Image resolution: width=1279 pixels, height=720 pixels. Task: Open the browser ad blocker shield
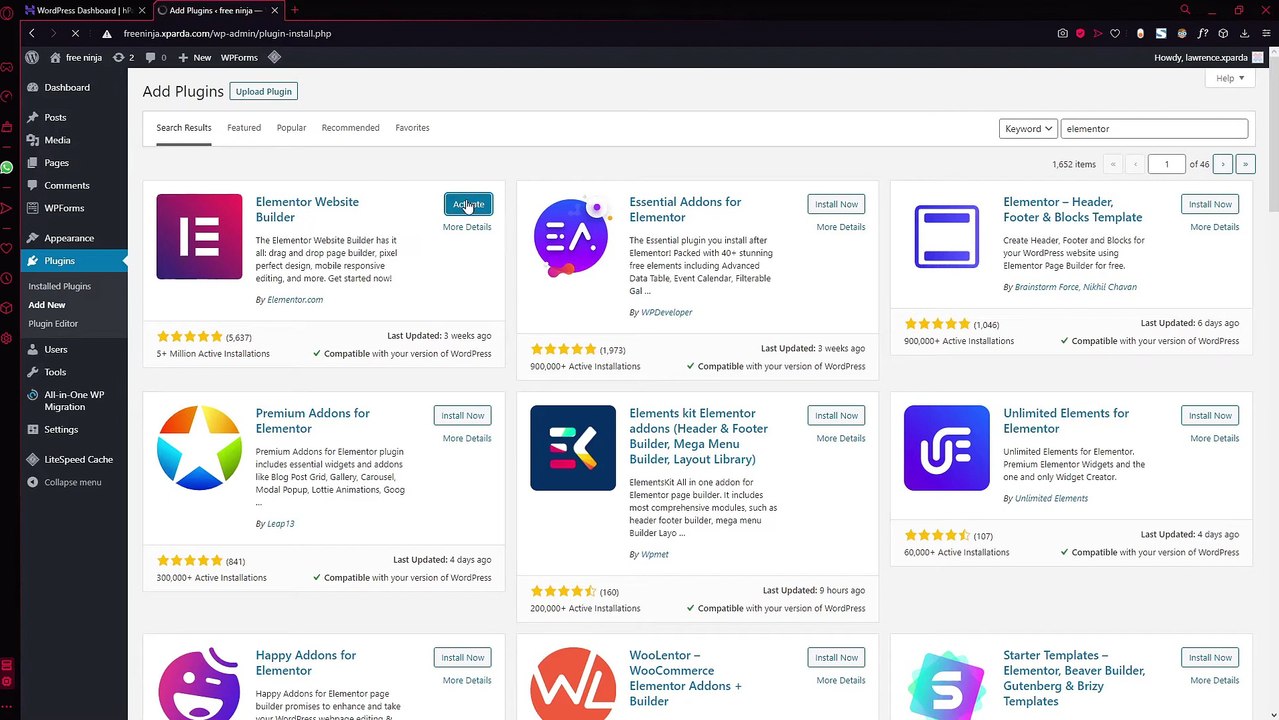click(x=1080, y=33)
